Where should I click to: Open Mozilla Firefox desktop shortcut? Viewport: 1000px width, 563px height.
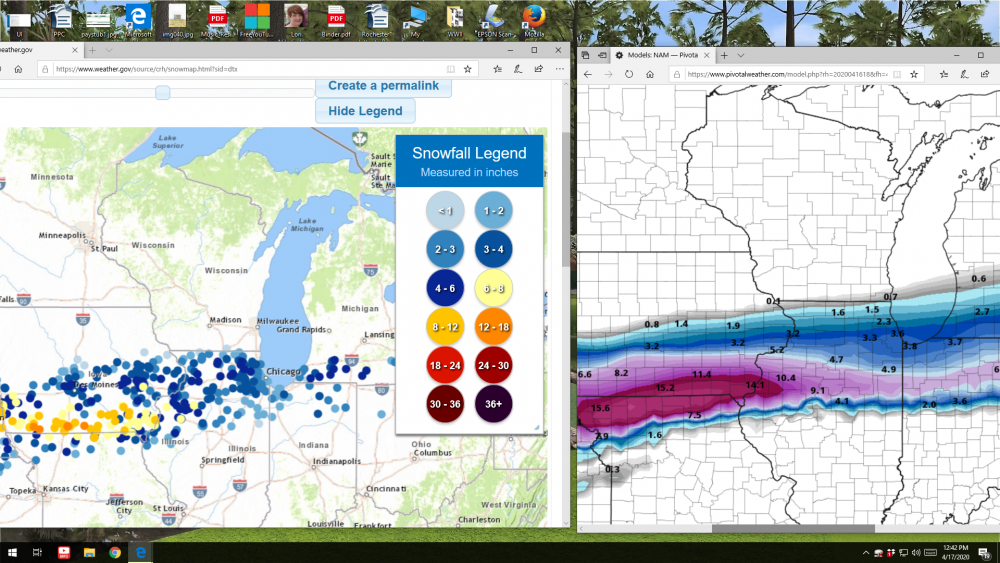[534, 21]
